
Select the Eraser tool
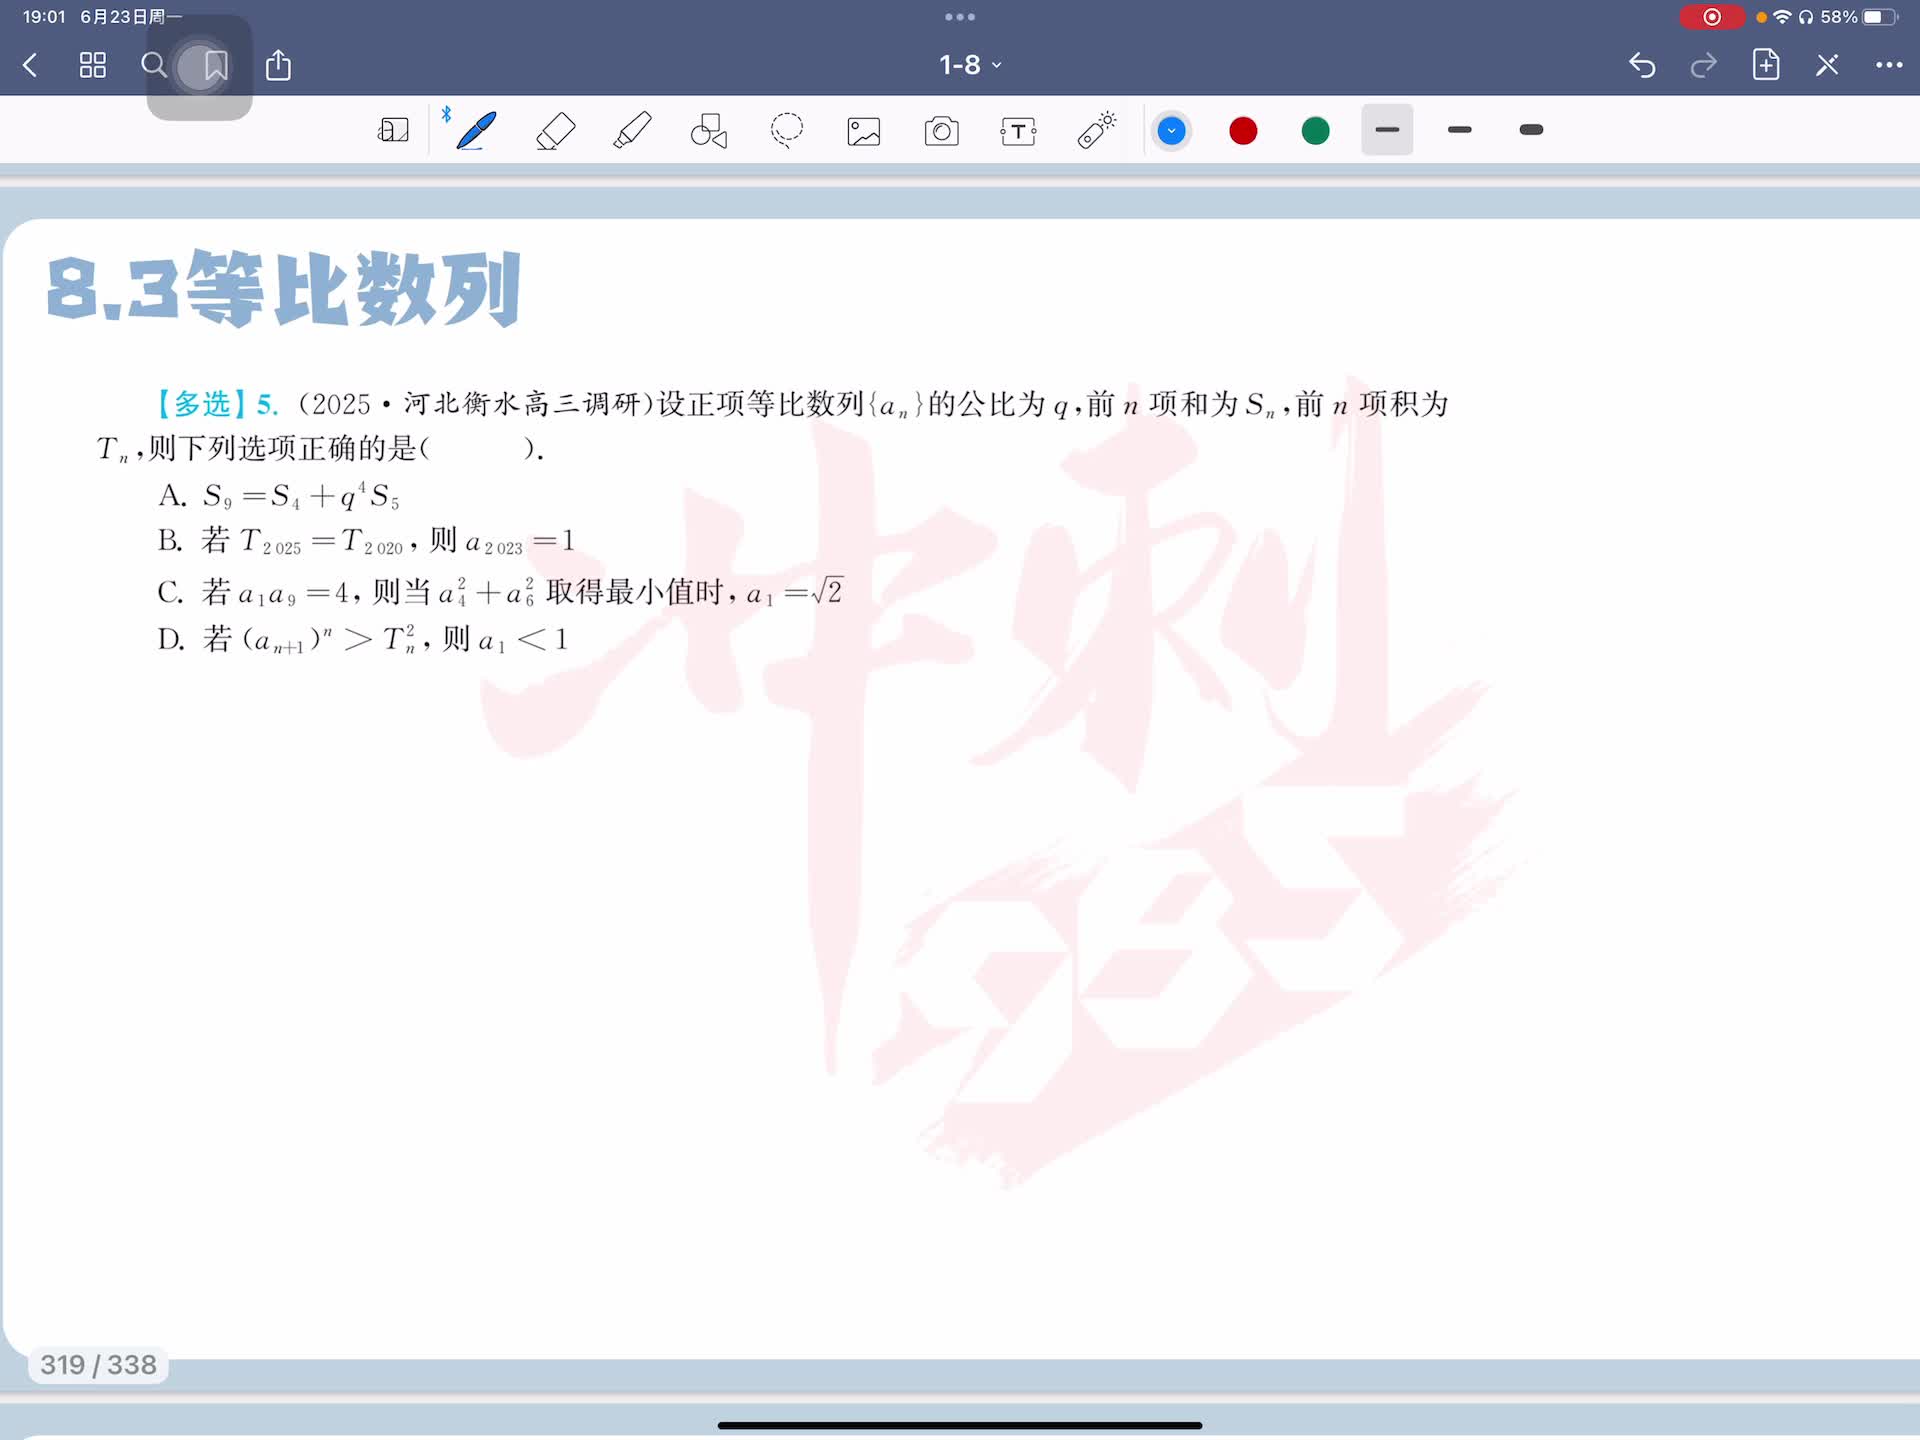[555, 131]
